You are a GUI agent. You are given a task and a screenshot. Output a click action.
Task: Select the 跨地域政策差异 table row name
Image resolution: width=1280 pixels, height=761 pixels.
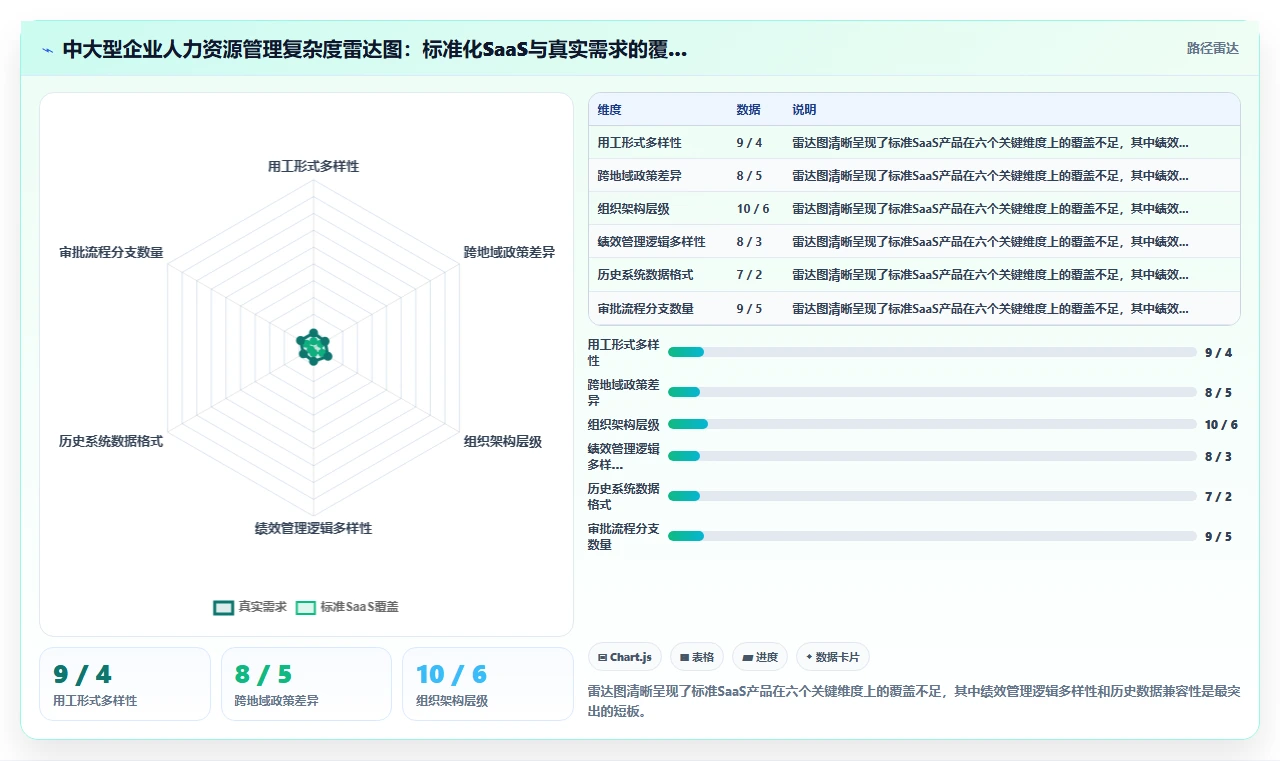click(640, 176)
